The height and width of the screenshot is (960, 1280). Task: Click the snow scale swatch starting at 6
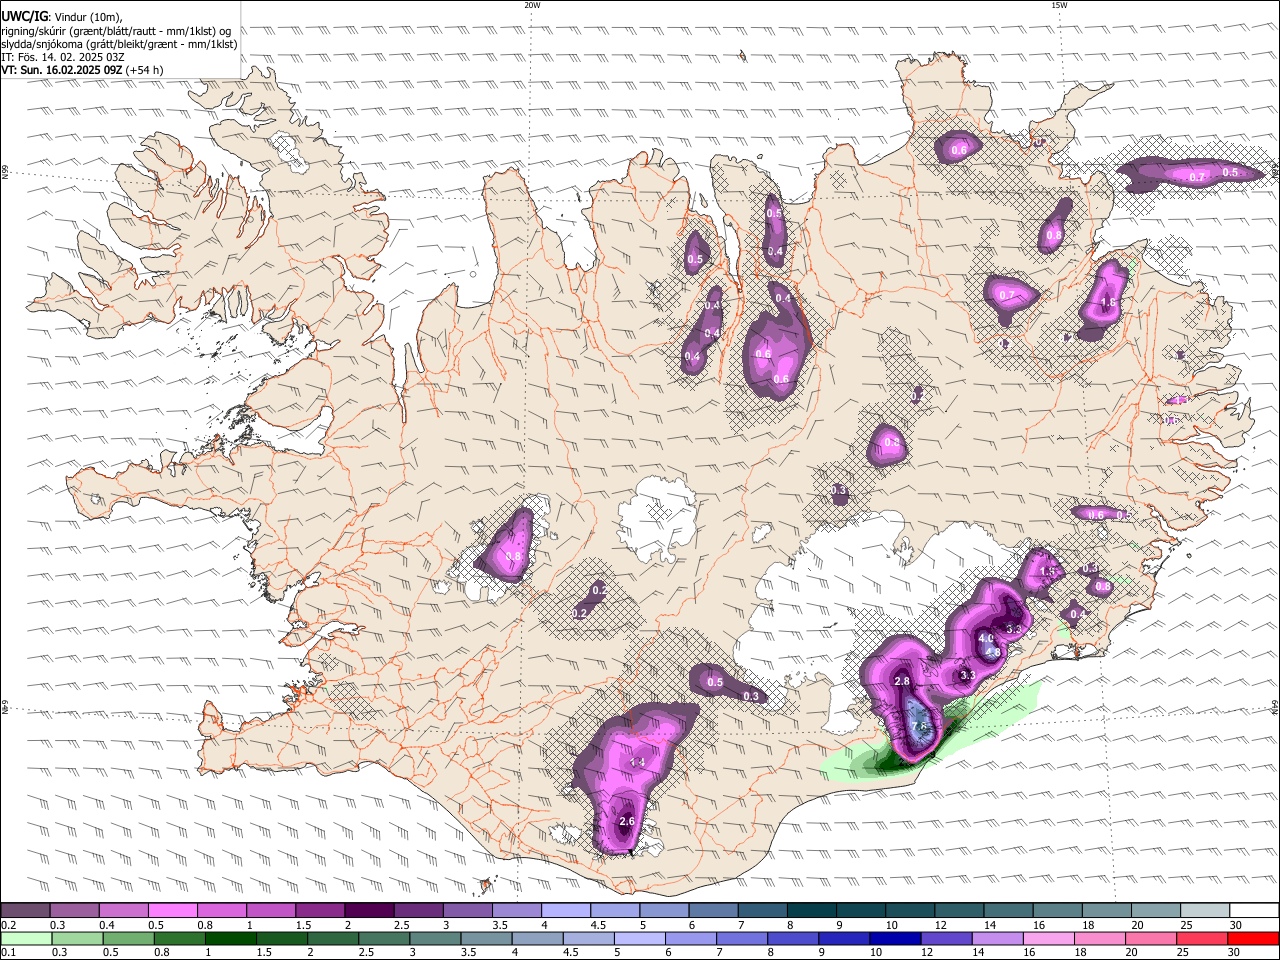coord(713,911)
